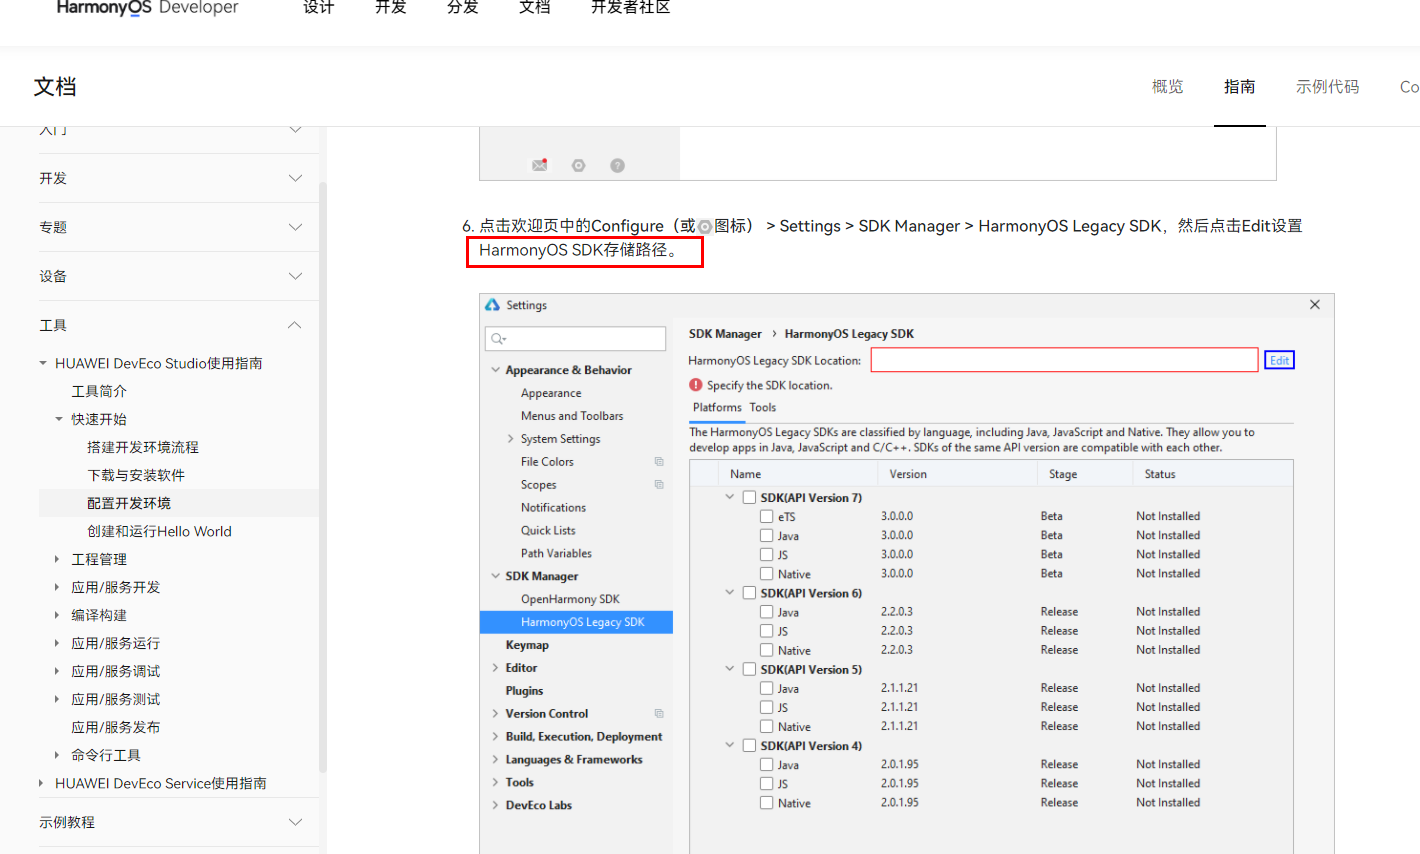Open 下载与安装软件 in the sidebar
1420x854 pixels.
136,475
